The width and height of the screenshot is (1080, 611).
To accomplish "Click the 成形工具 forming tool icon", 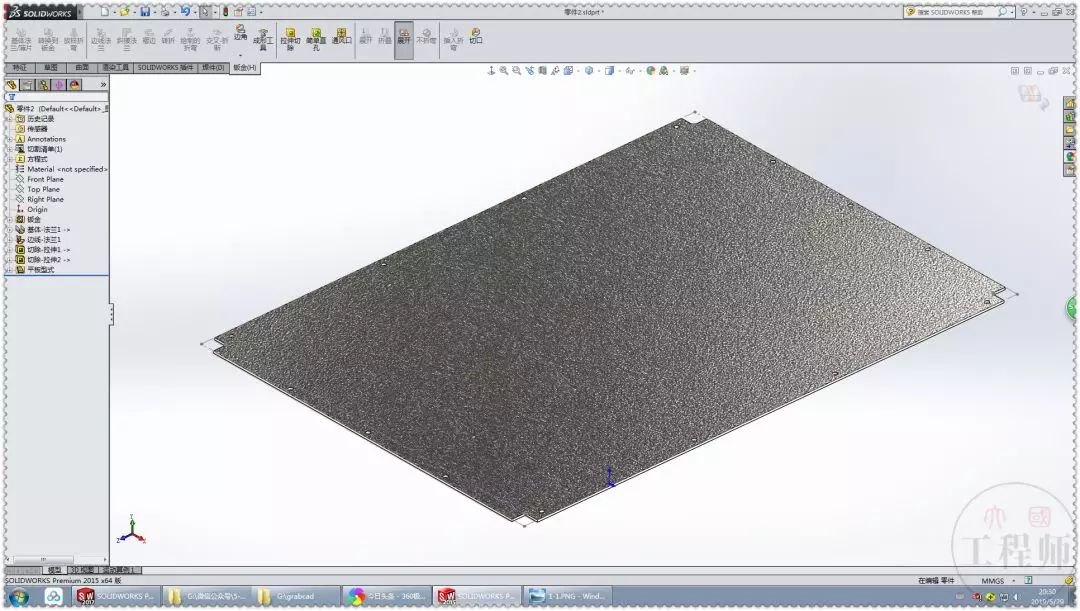I will point(262,39).
